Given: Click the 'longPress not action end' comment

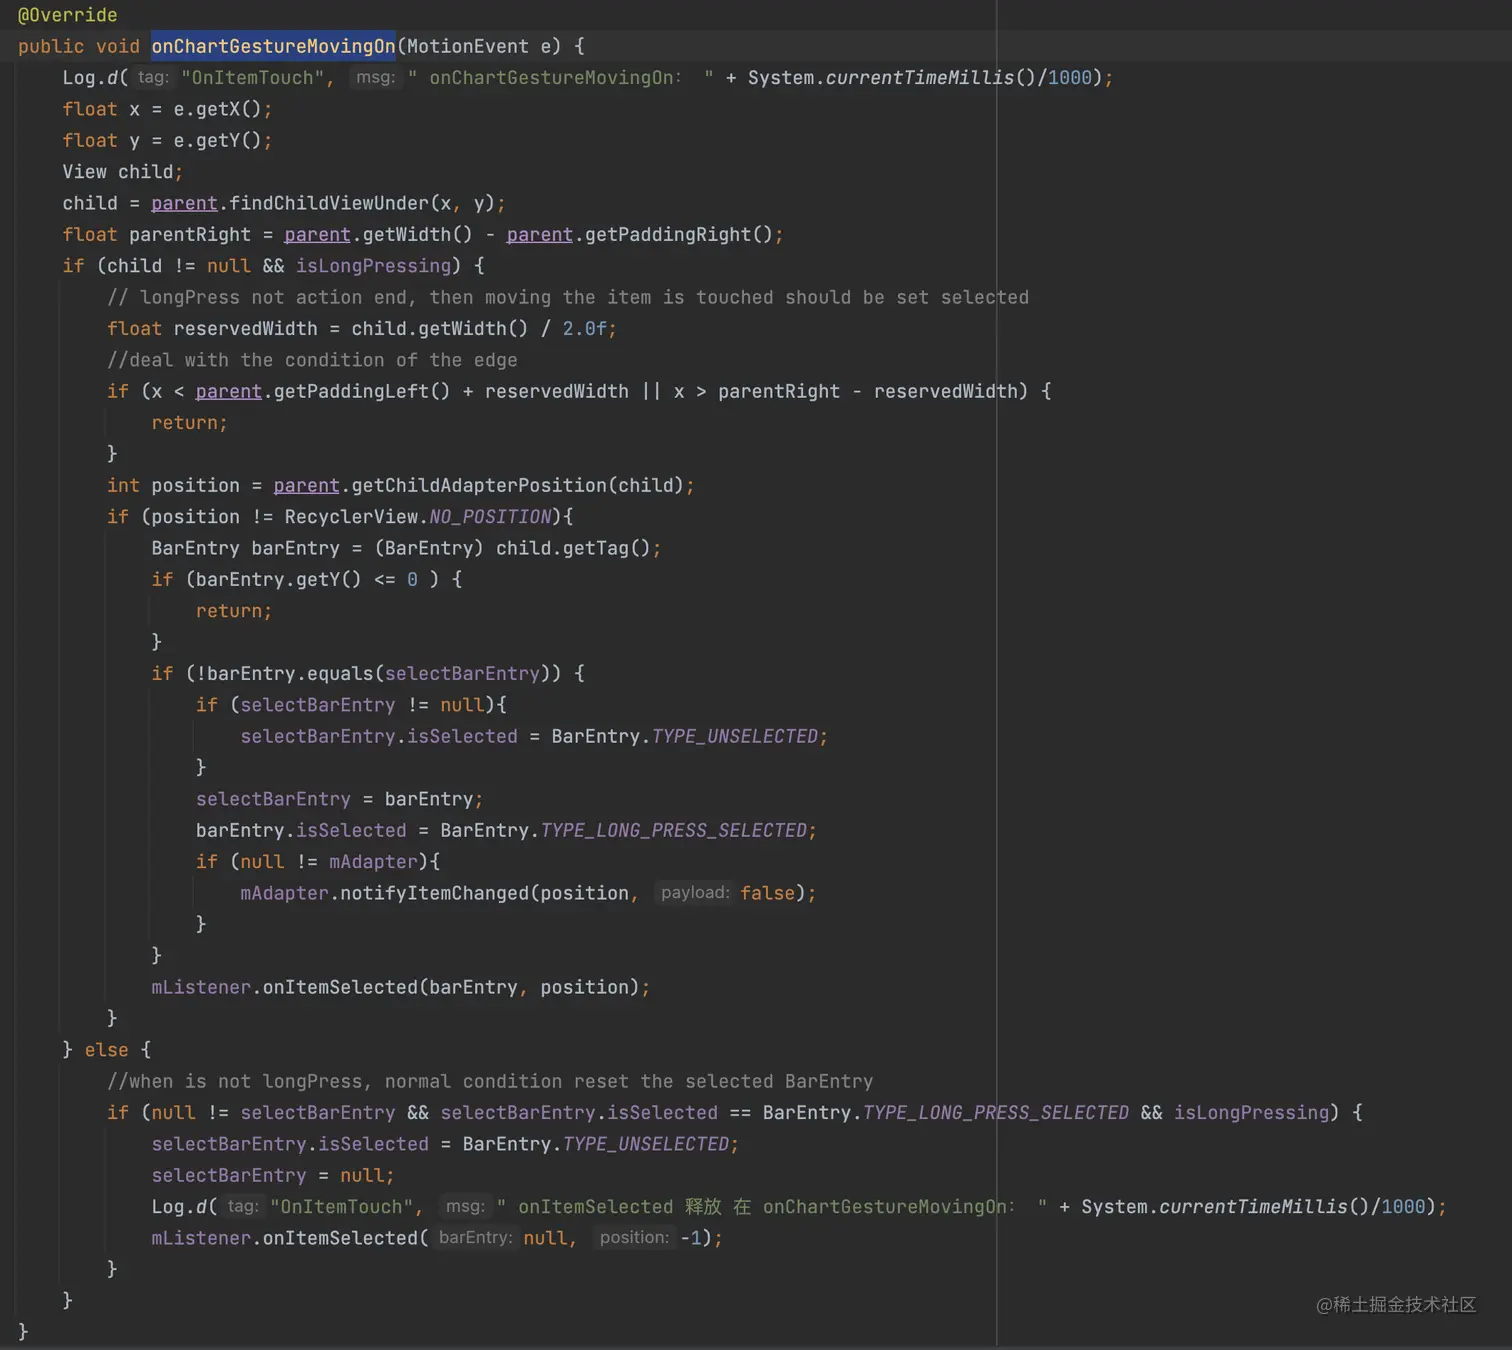Looking at the screenshot, I should click(x=568, y=297).
